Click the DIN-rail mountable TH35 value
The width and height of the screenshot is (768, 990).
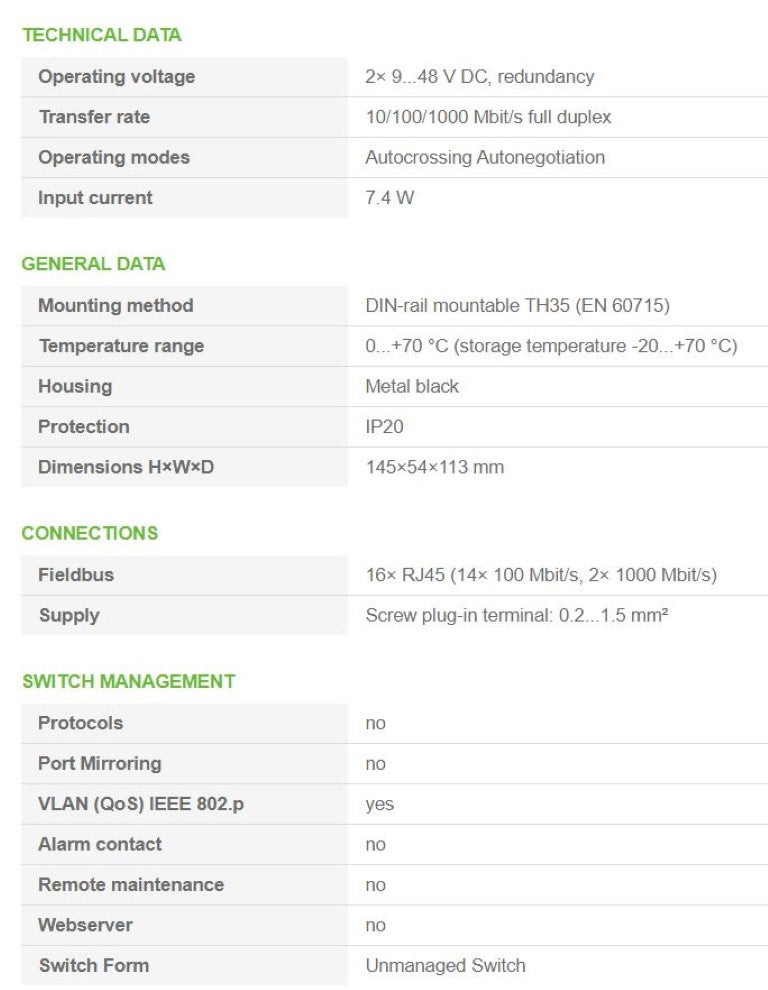517,306
